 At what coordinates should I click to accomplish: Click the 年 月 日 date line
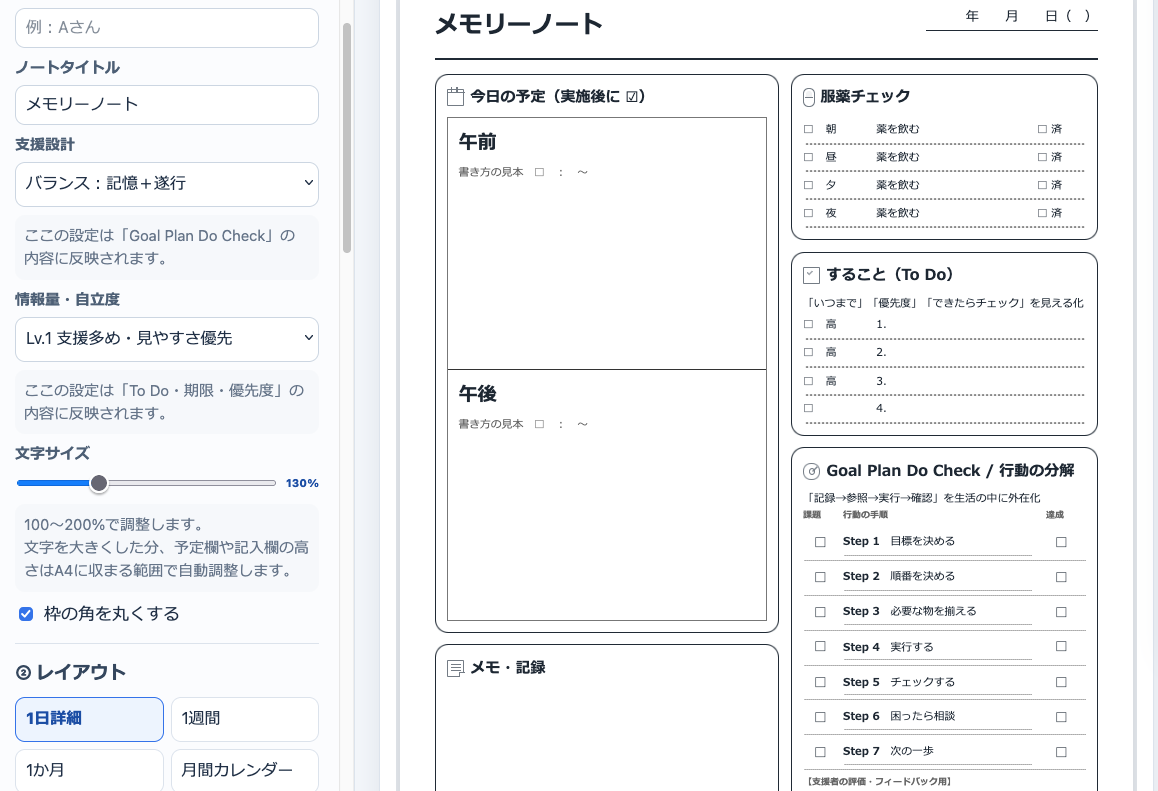coord(1012,16)
